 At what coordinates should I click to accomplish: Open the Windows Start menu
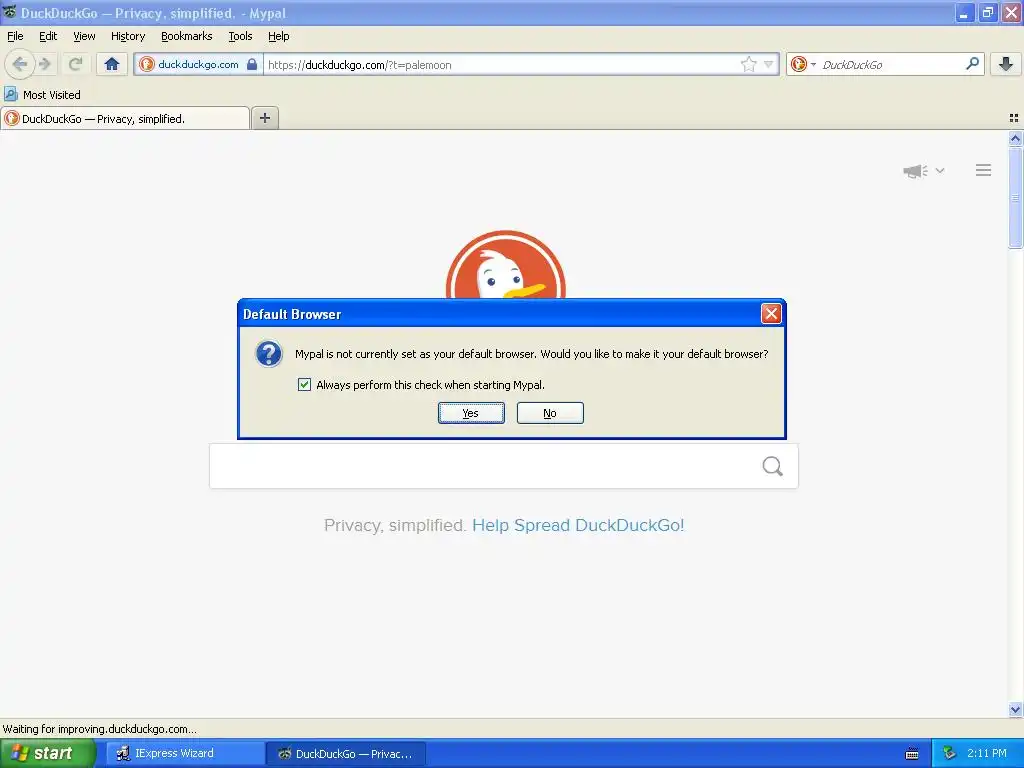coord(47,753)
